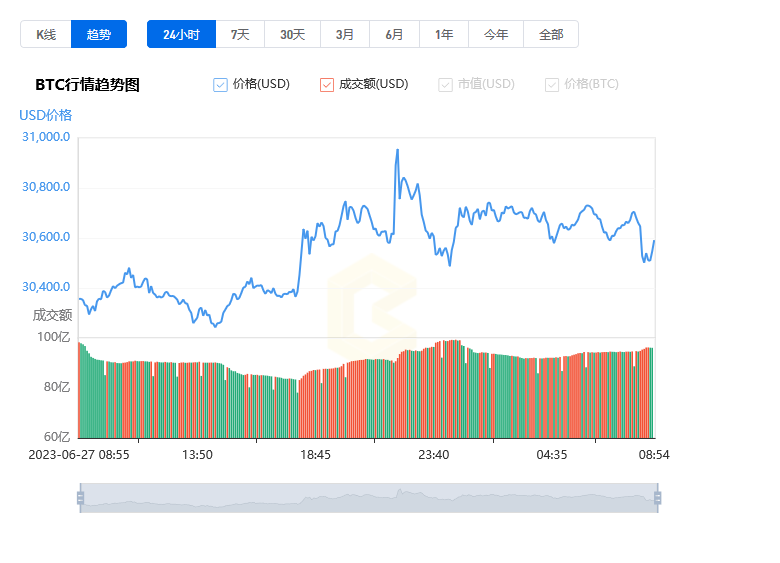Click the first green volume bar at left

pos(80,390)
